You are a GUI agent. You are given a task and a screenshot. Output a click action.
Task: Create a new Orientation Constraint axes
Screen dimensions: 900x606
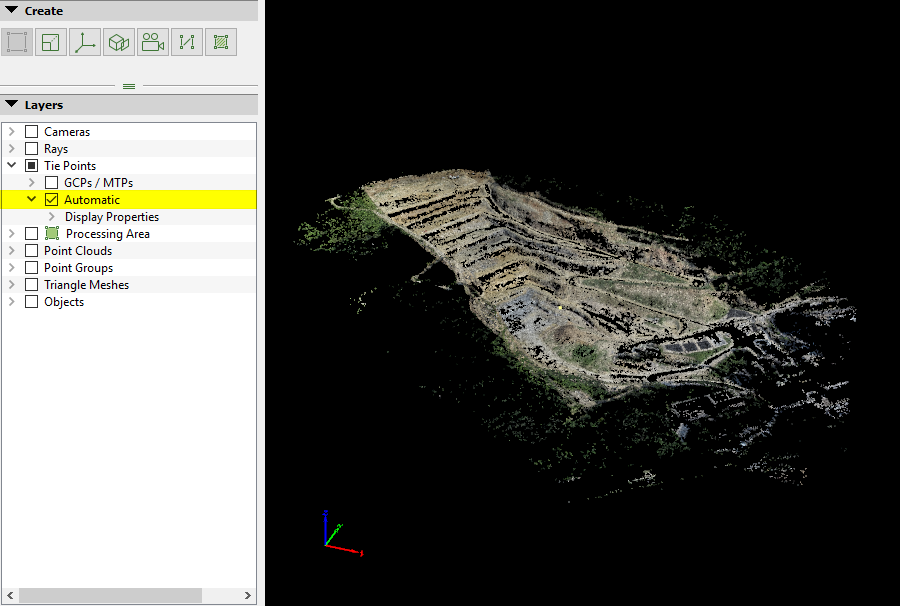pos(85,42)
